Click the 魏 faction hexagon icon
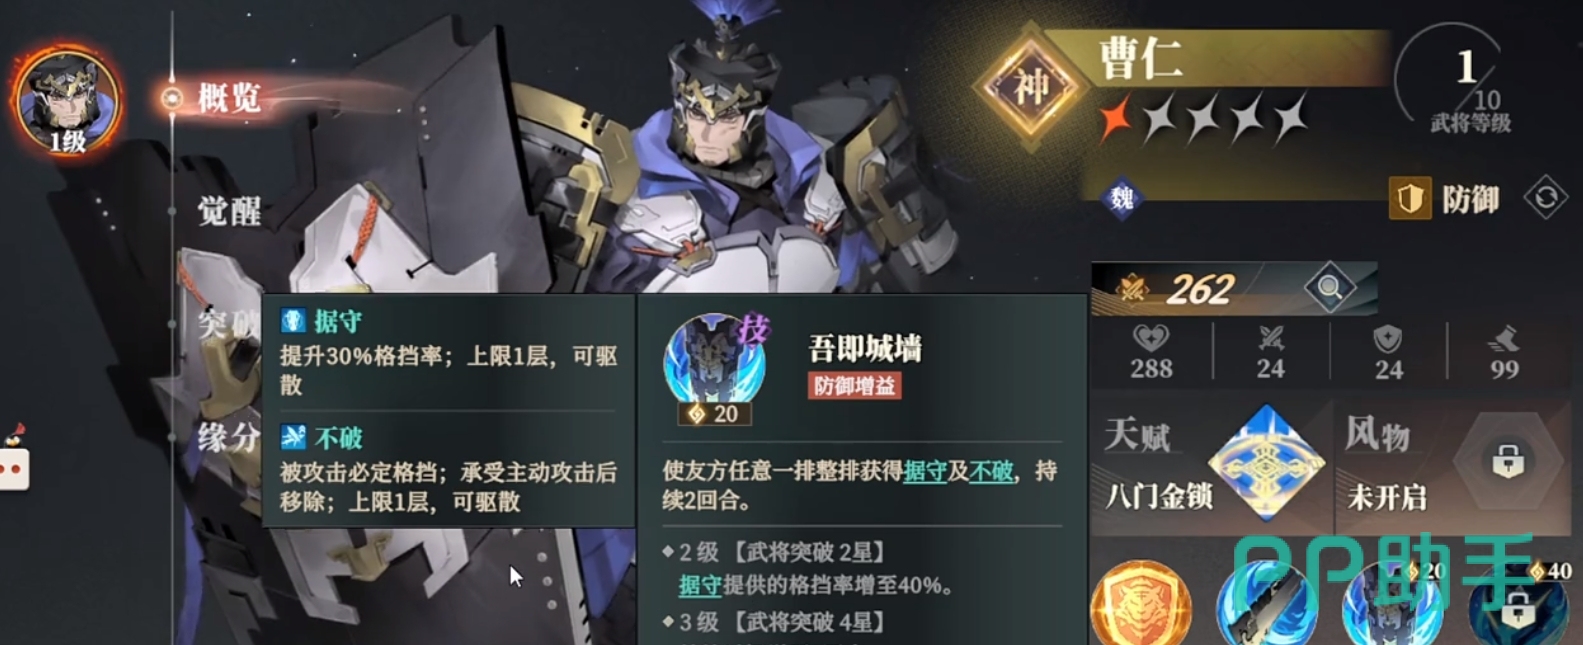This screenshot has width=1583, height=645. (x=1122, y=198)
